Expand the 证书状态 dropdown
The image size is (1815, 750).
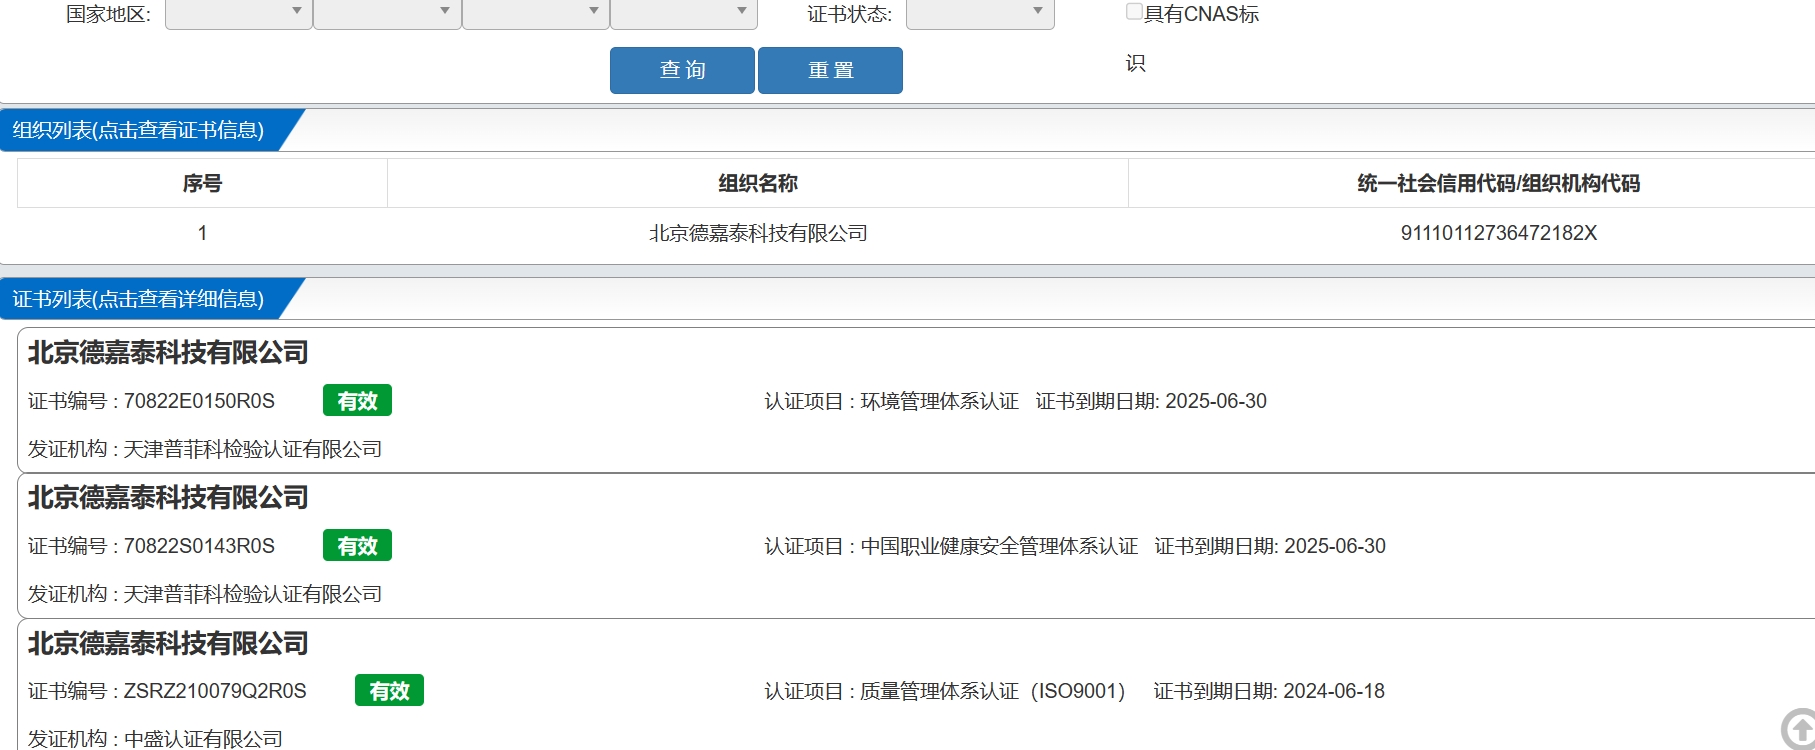(x=980, y=13)
